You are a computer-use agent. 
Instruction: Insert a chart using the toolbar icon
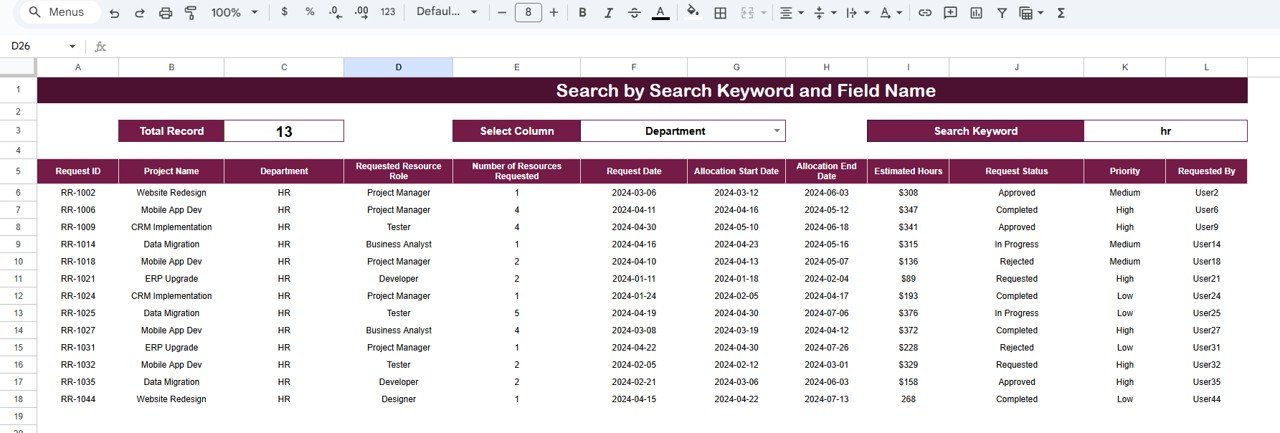pos(976,13)
